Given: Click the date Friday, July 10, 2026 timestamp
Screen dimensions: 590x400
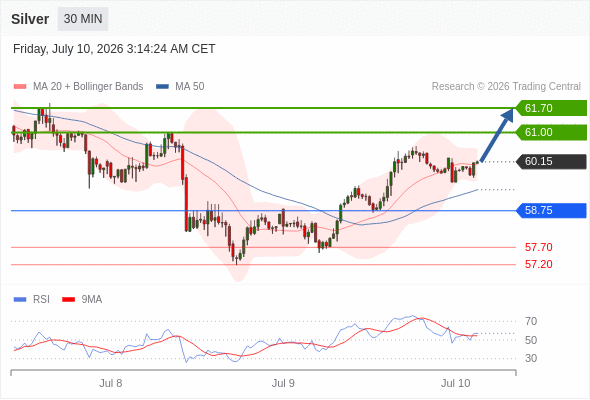Looking at the screenshot, I should (114, 49).
